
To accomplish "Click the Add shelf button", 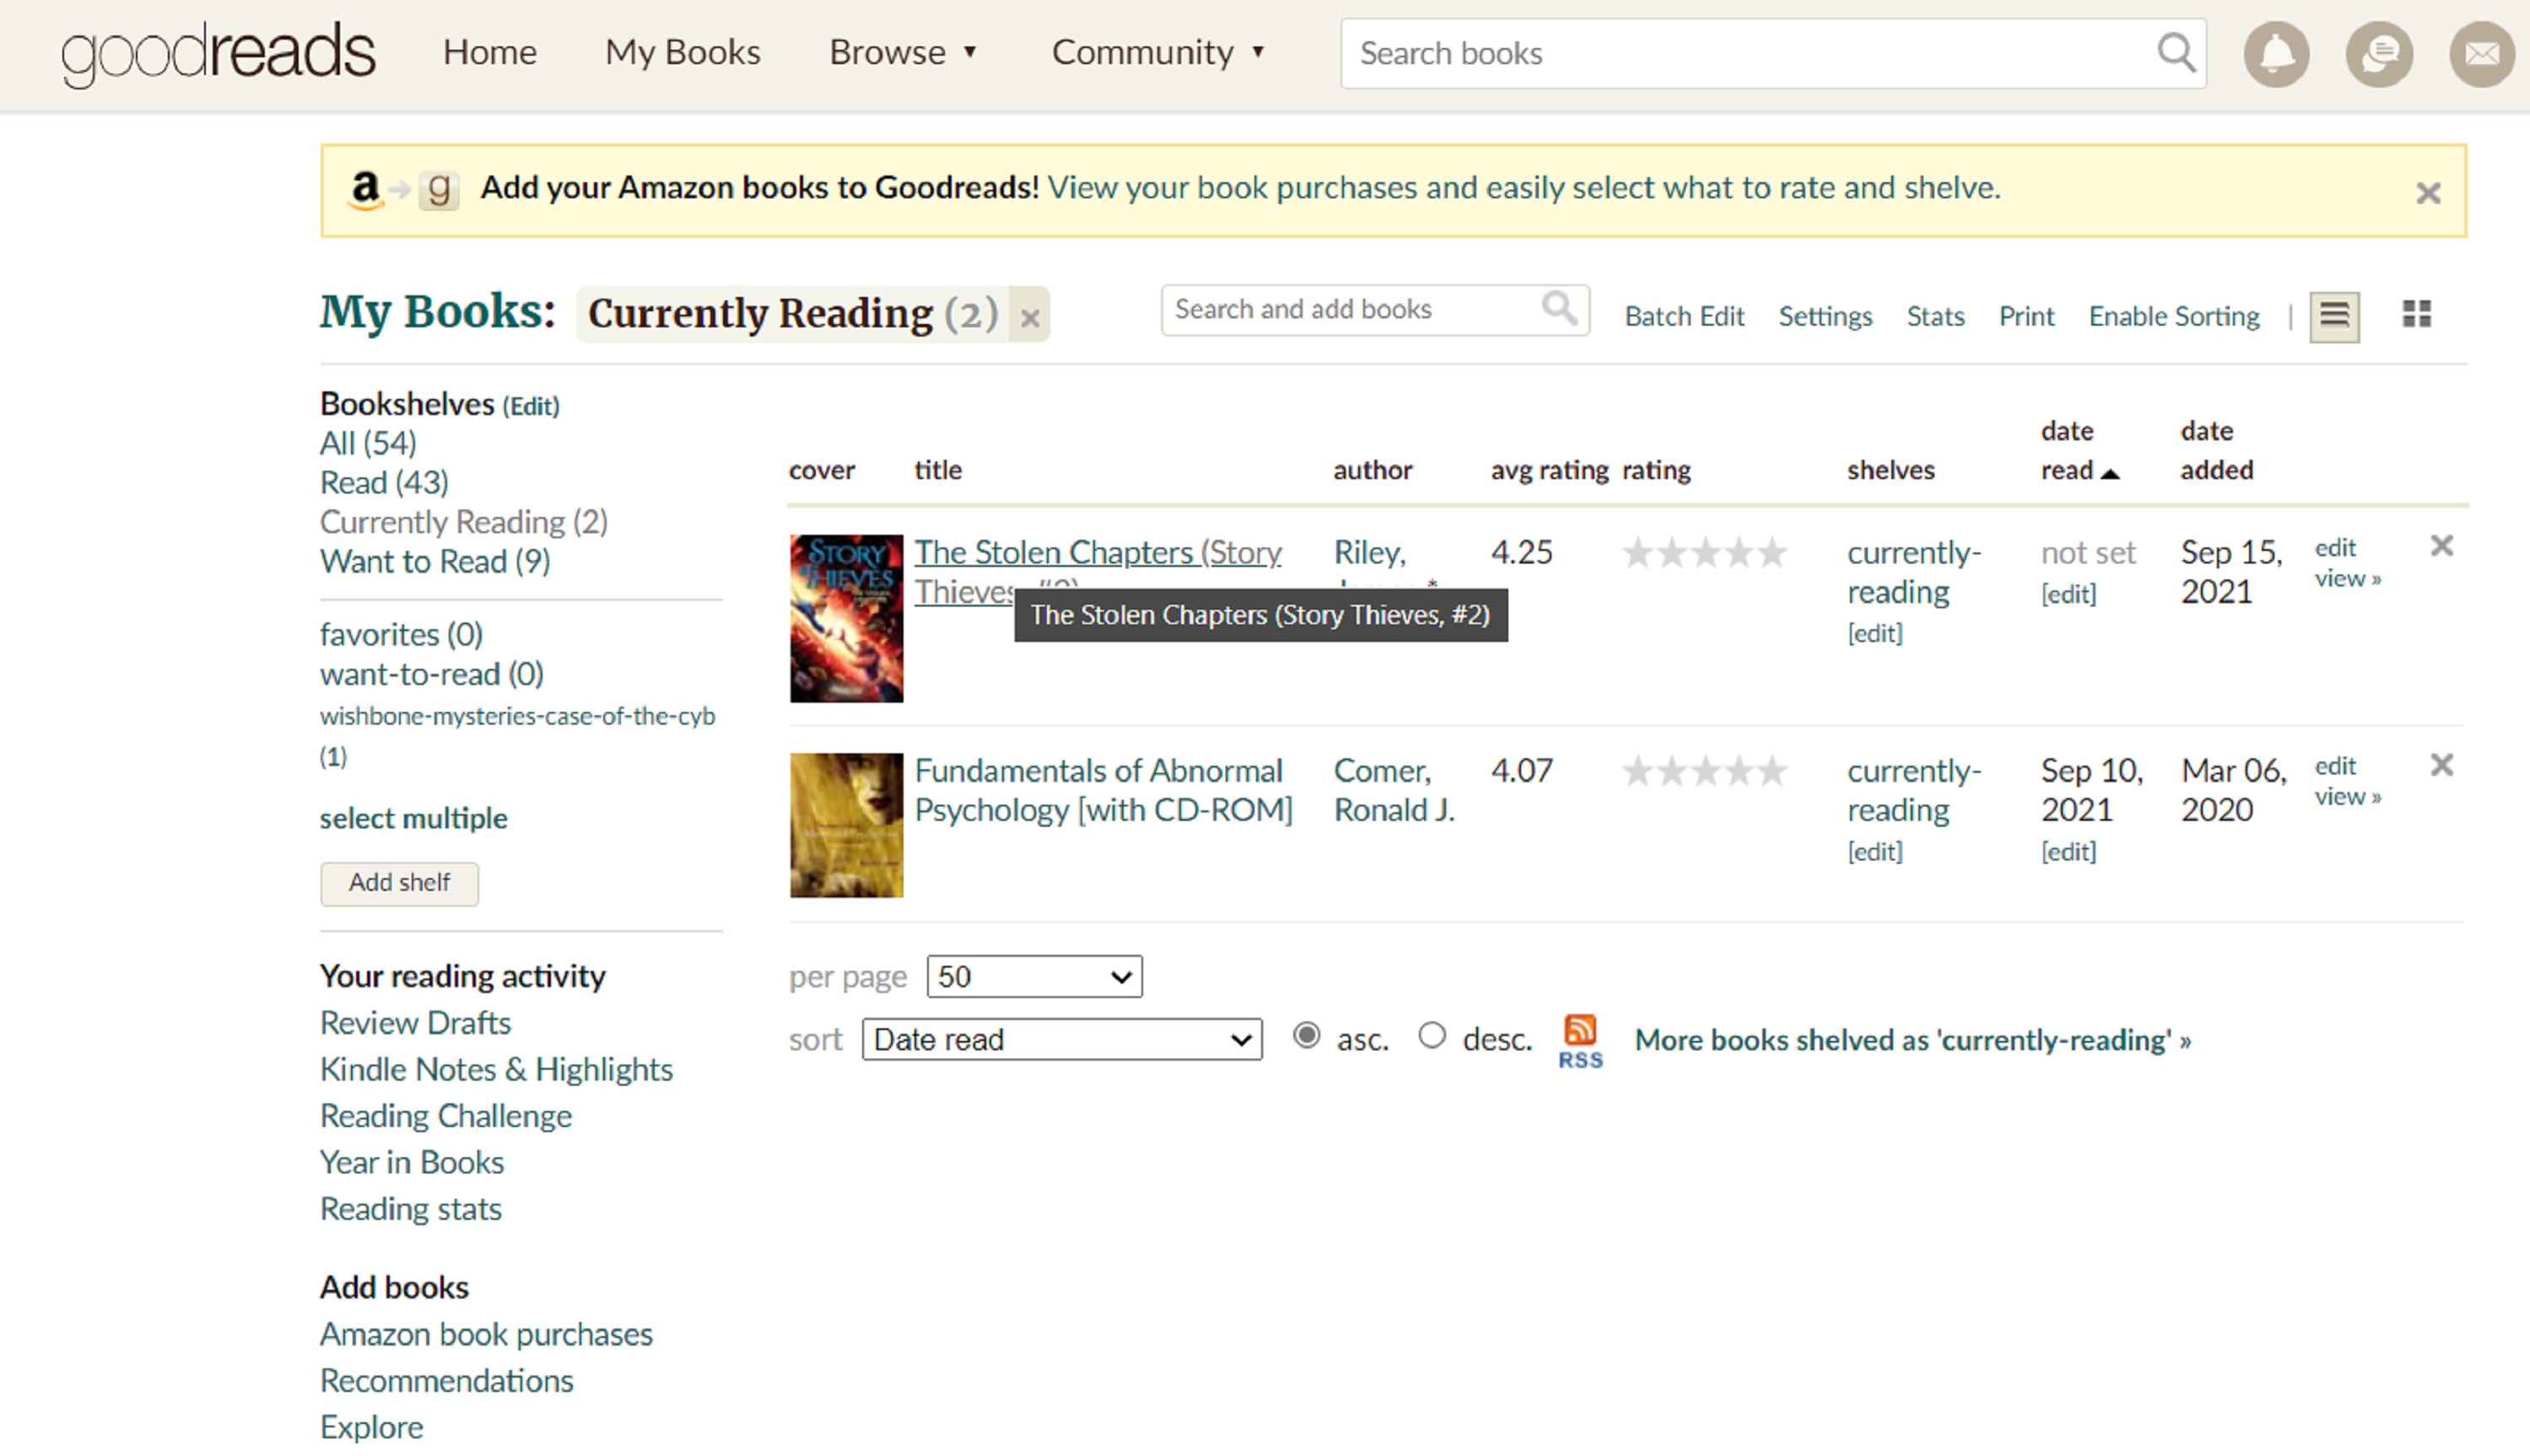I will point(399,883).
